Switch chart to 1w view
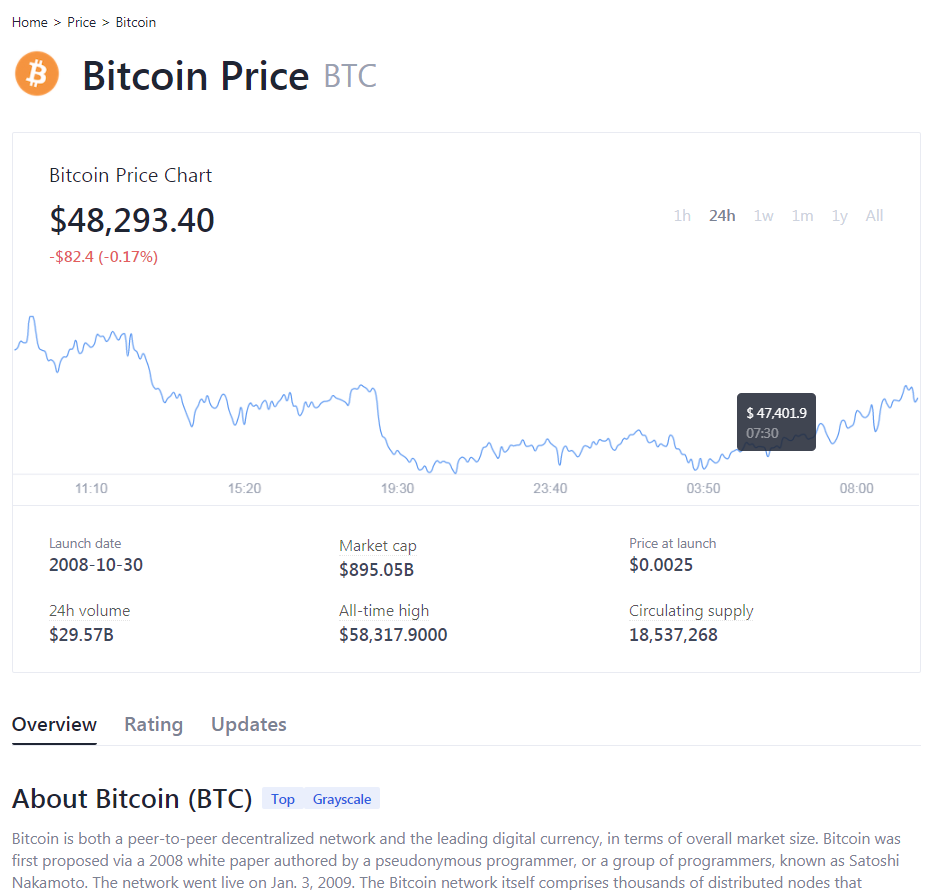Viewport: 932px width, 890px height. pos(763,215)
